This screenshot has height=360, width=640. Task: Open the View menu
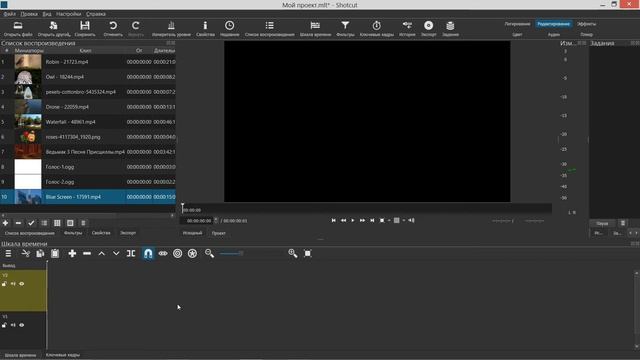(47, 14)
